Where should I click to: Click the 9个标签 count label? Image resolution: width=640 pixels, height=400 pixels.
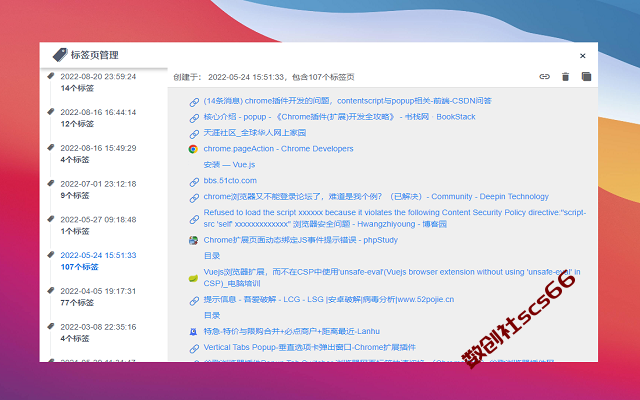pyautogui.click(x=75, y=196)
